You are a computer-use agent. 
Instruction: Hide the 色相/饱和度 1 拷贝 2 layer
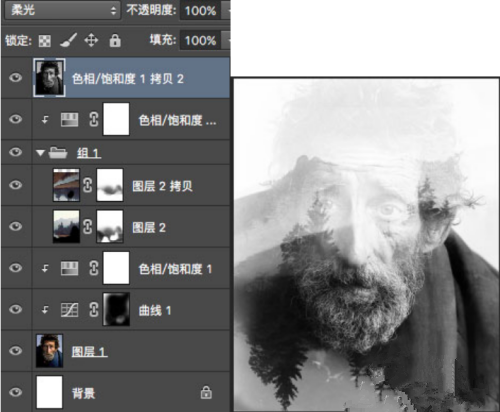[16, 78]
